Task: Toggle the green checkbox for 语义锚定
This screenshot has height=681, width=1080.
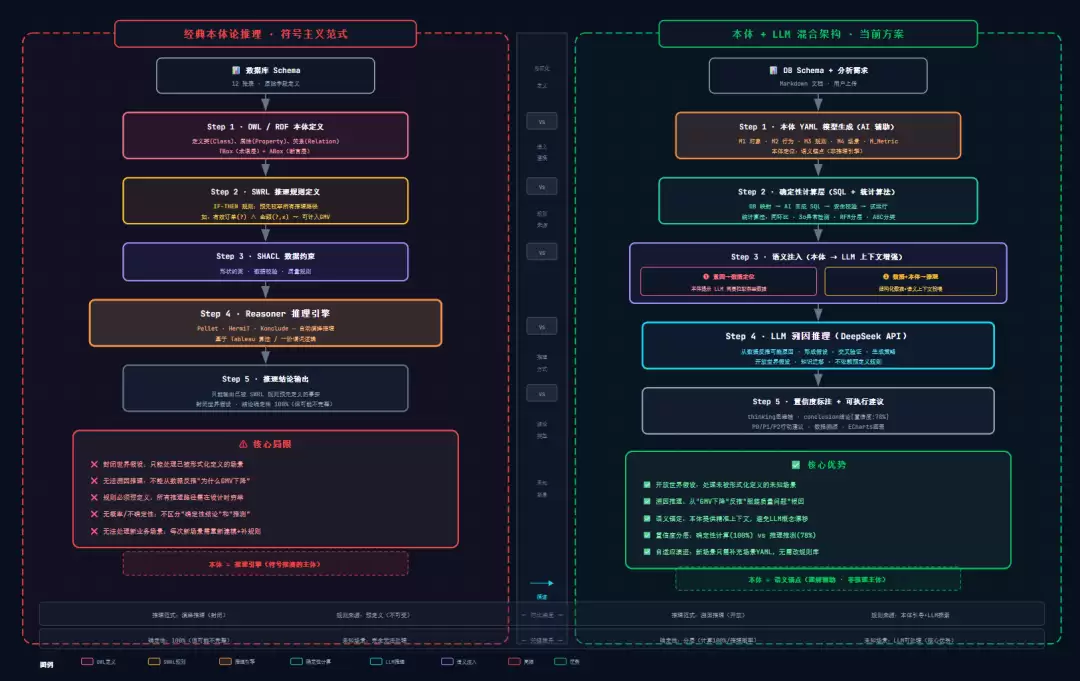Action: 647,518
